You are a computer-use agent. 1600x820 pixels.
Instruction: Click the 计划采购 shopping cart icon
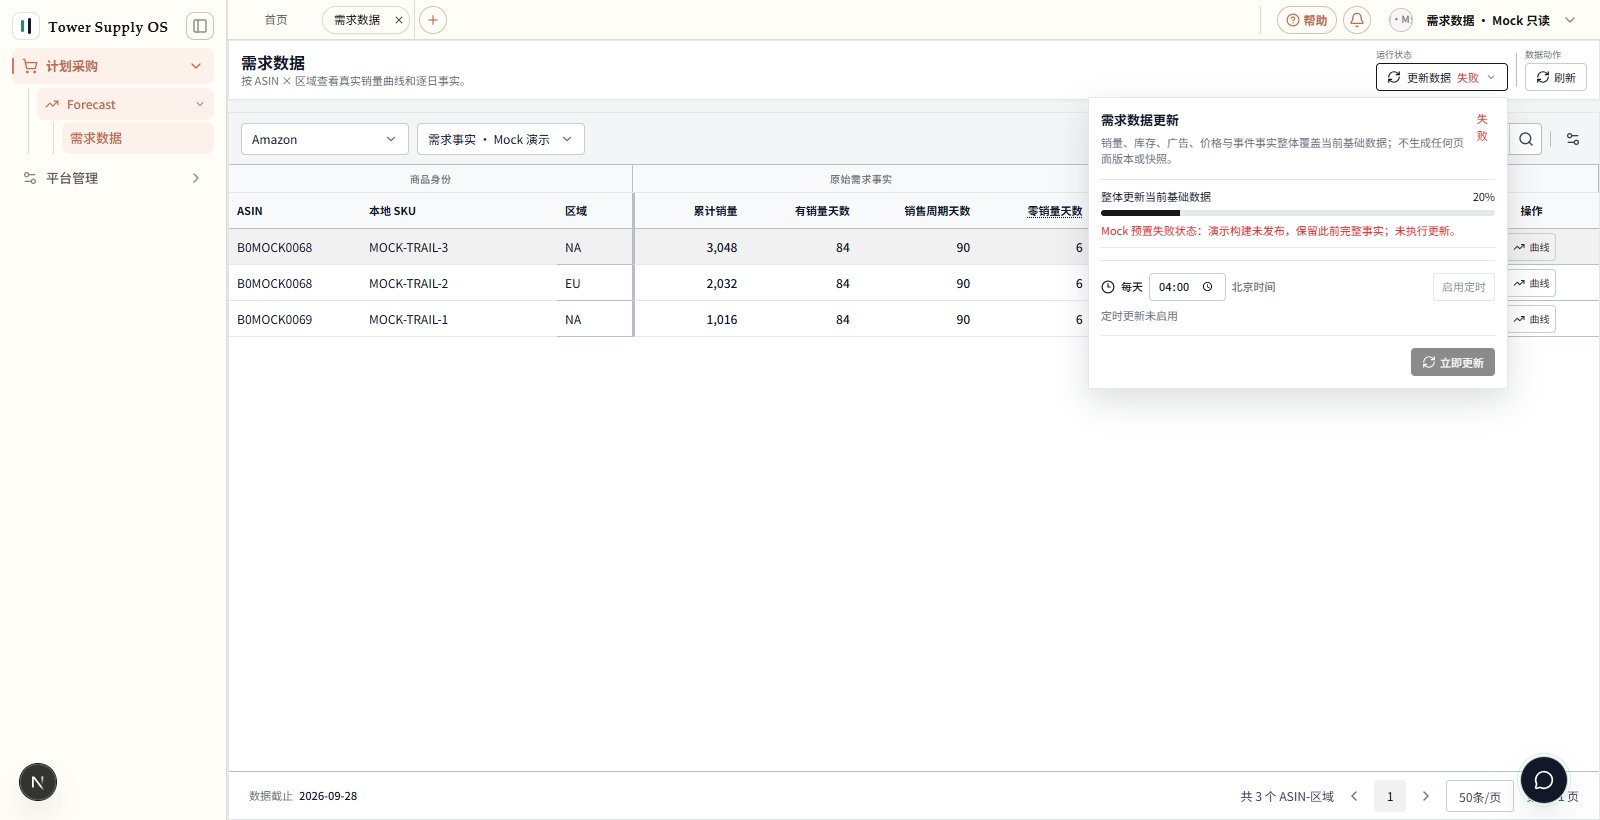30,66
